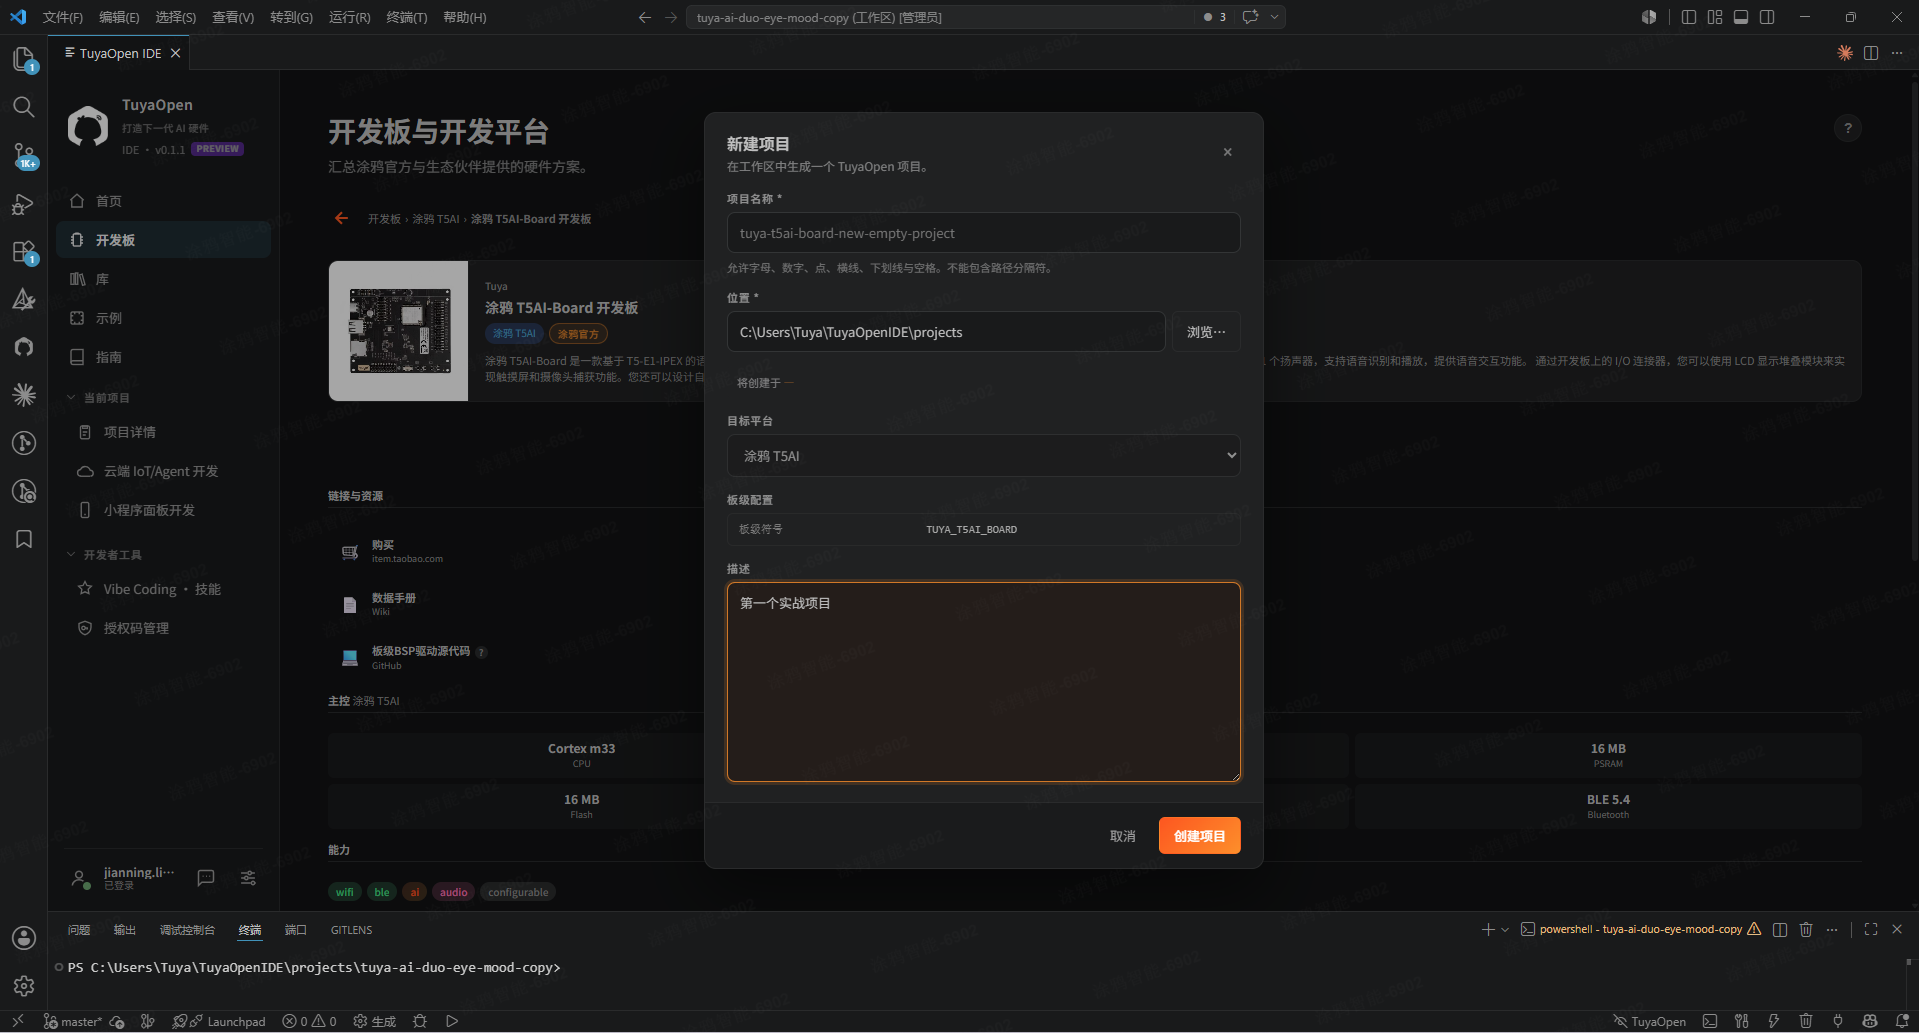This screenshot has height=1033, width=1919.
Task: Click the back arrow beside breadcrumb
Action: coord(342,218)
